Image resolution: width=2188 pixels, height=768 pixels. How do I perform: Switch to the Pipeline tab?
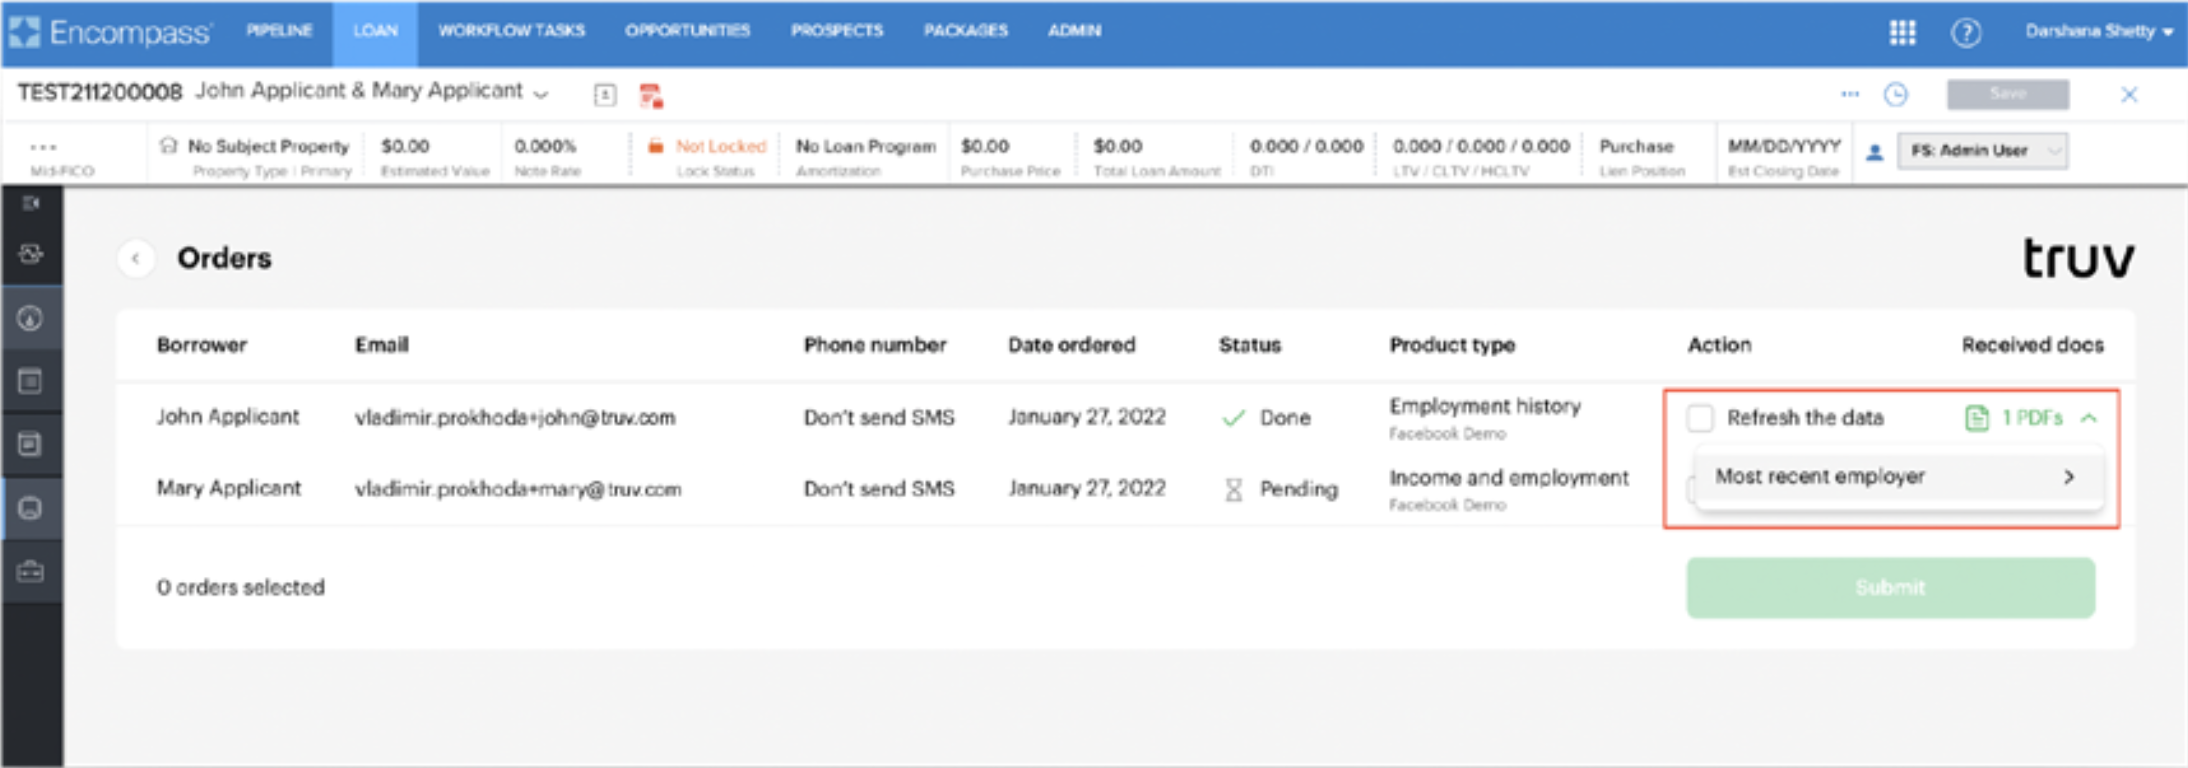(279, 31)
